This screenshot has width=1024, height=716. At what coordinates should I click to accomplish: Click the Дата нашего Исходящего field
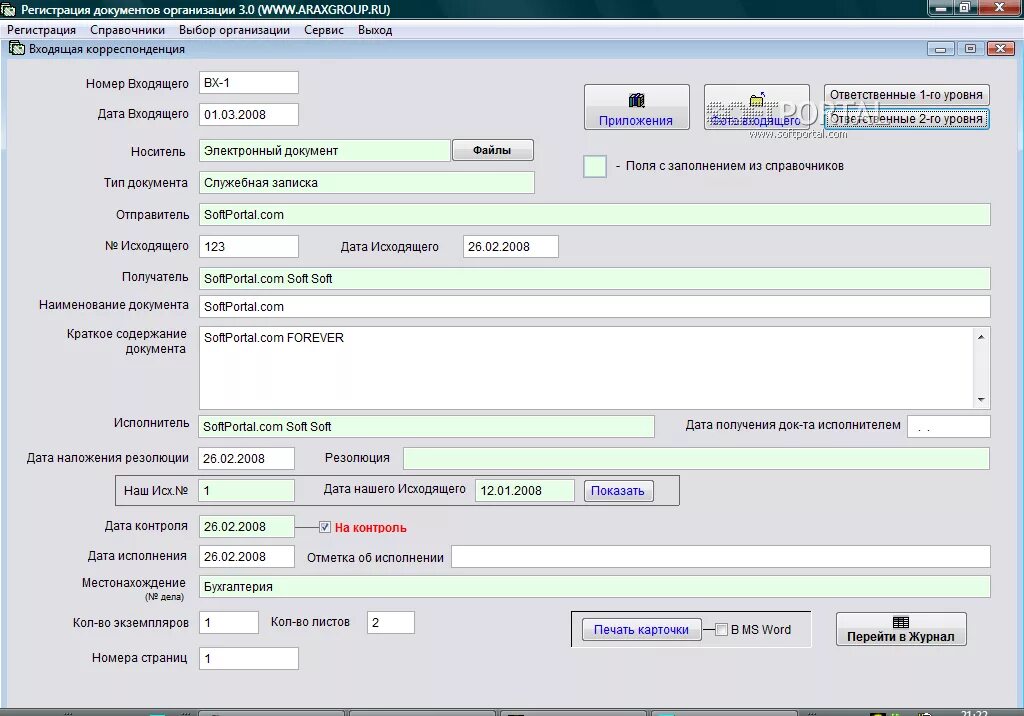coord(524,491)
